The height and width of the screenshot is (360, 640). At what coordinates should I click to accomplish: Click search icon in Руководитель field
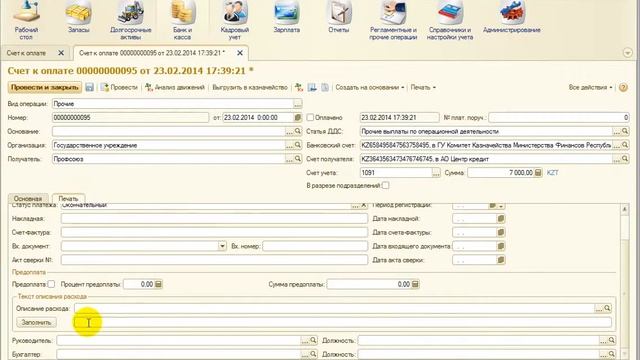click(313, 340)
